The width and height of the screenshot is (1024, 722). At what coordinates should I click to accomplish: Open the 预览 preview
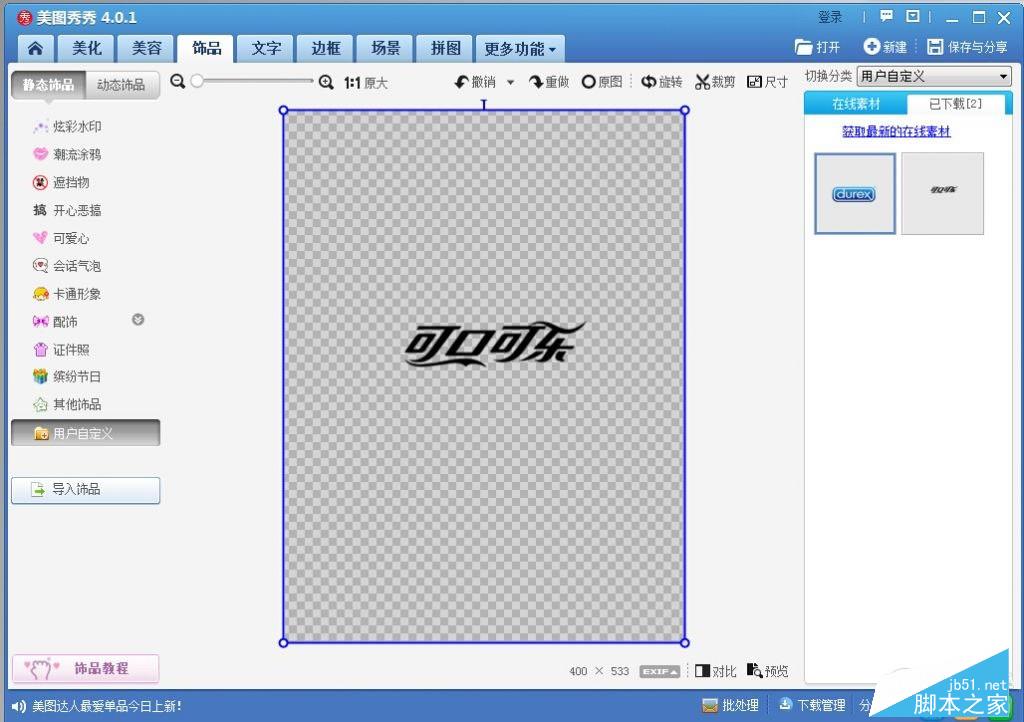coord(767,671)
